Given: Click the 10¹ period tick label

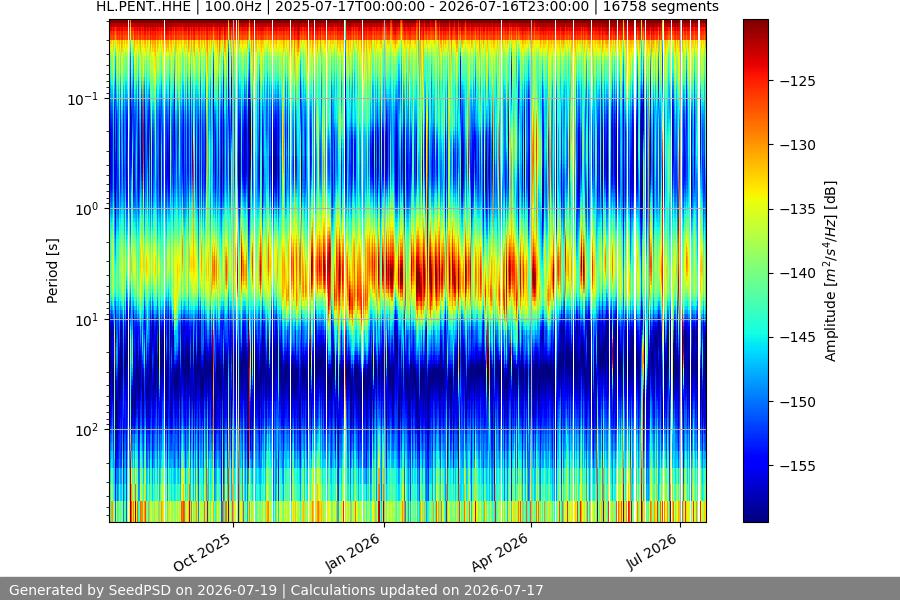Looking at the screenshot, I should click(x=87, y=320).
